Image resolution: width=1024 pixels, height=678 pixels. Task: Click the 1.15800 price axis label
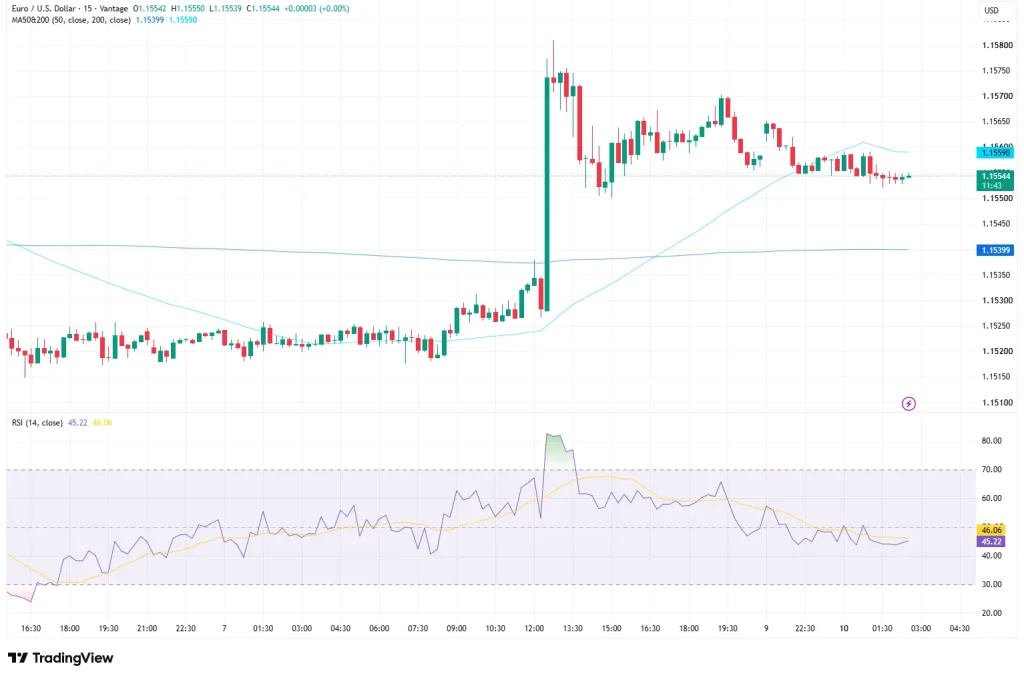pyautogui.click(x=997, y=45)
